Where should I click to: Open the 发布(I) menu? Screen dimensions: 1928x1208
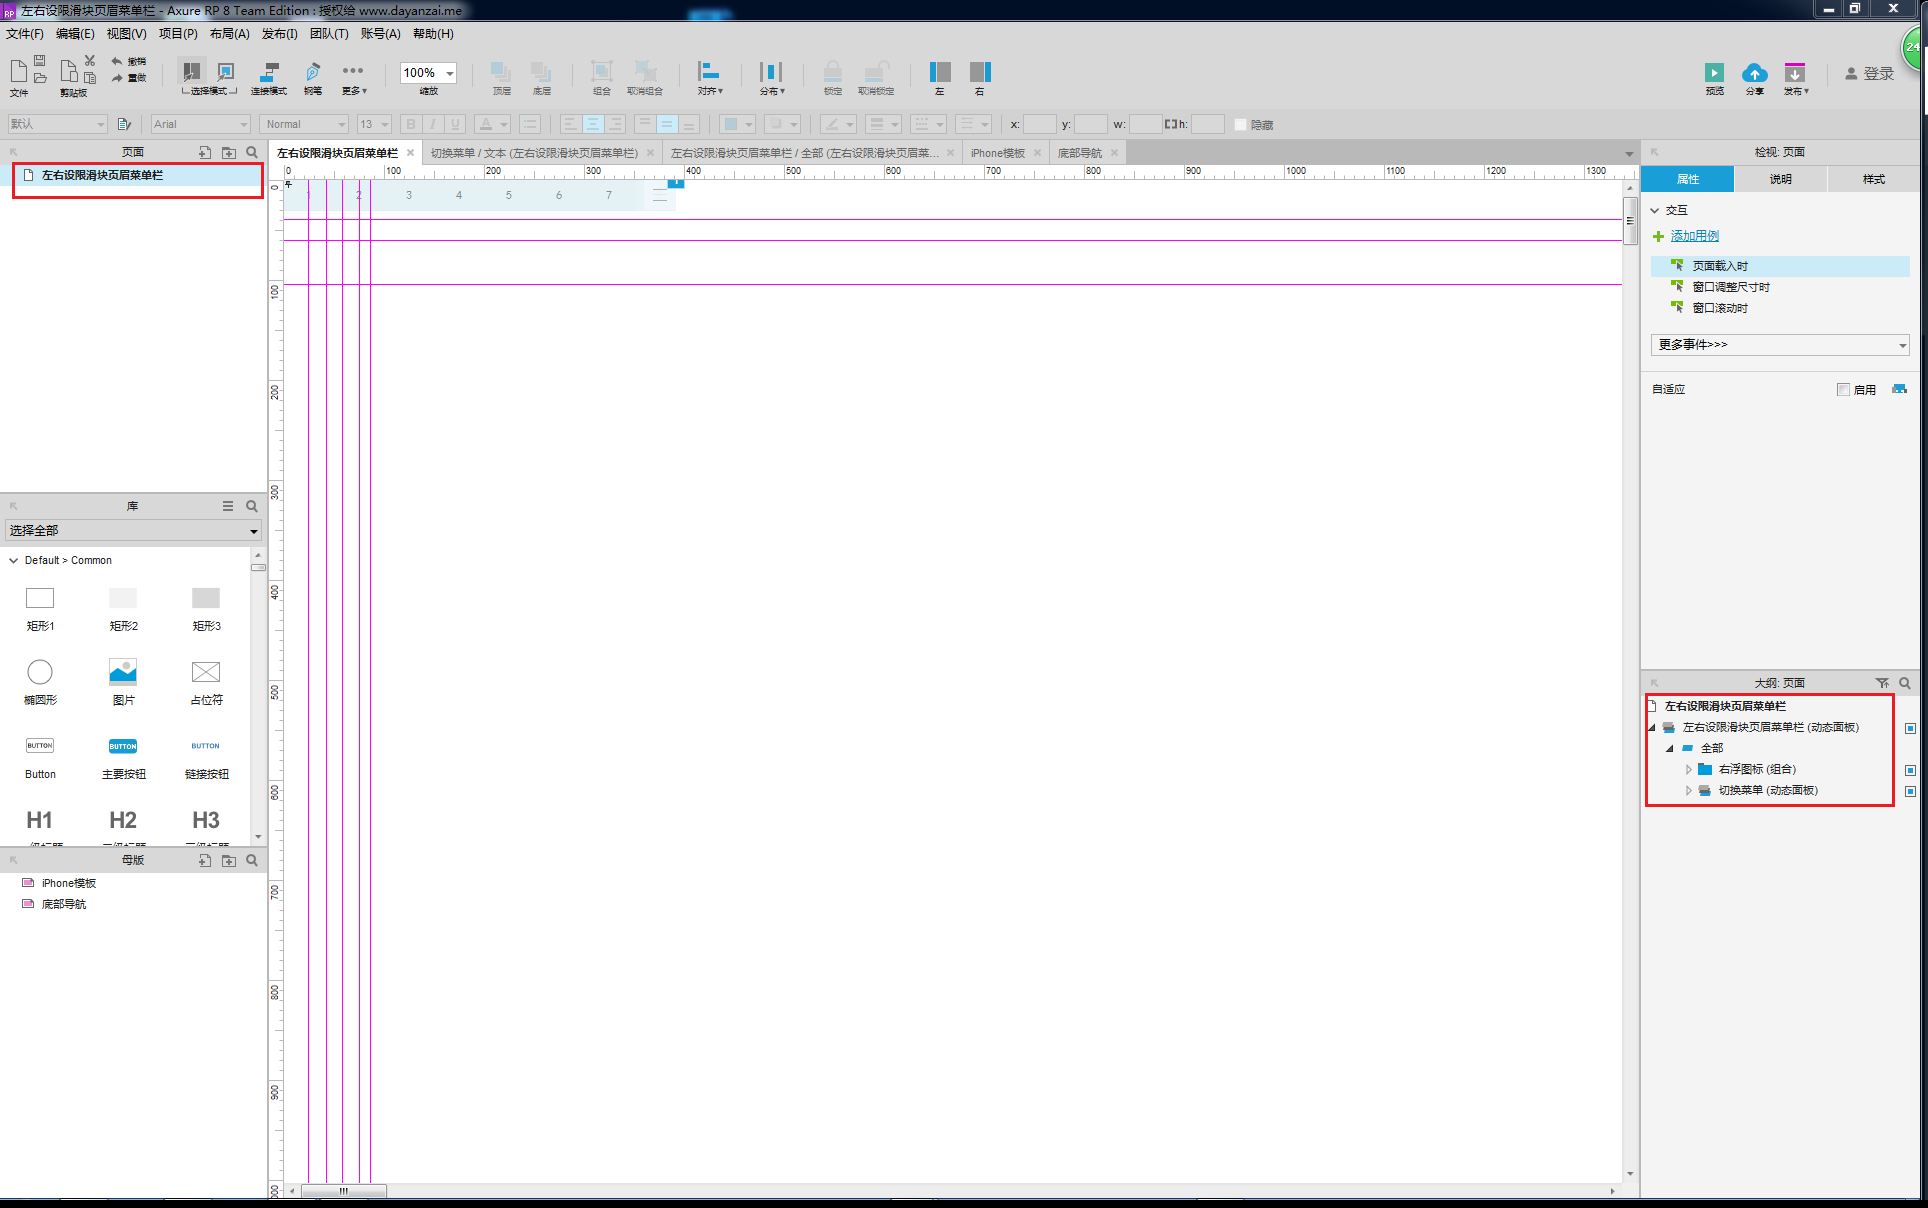(279, 34)
